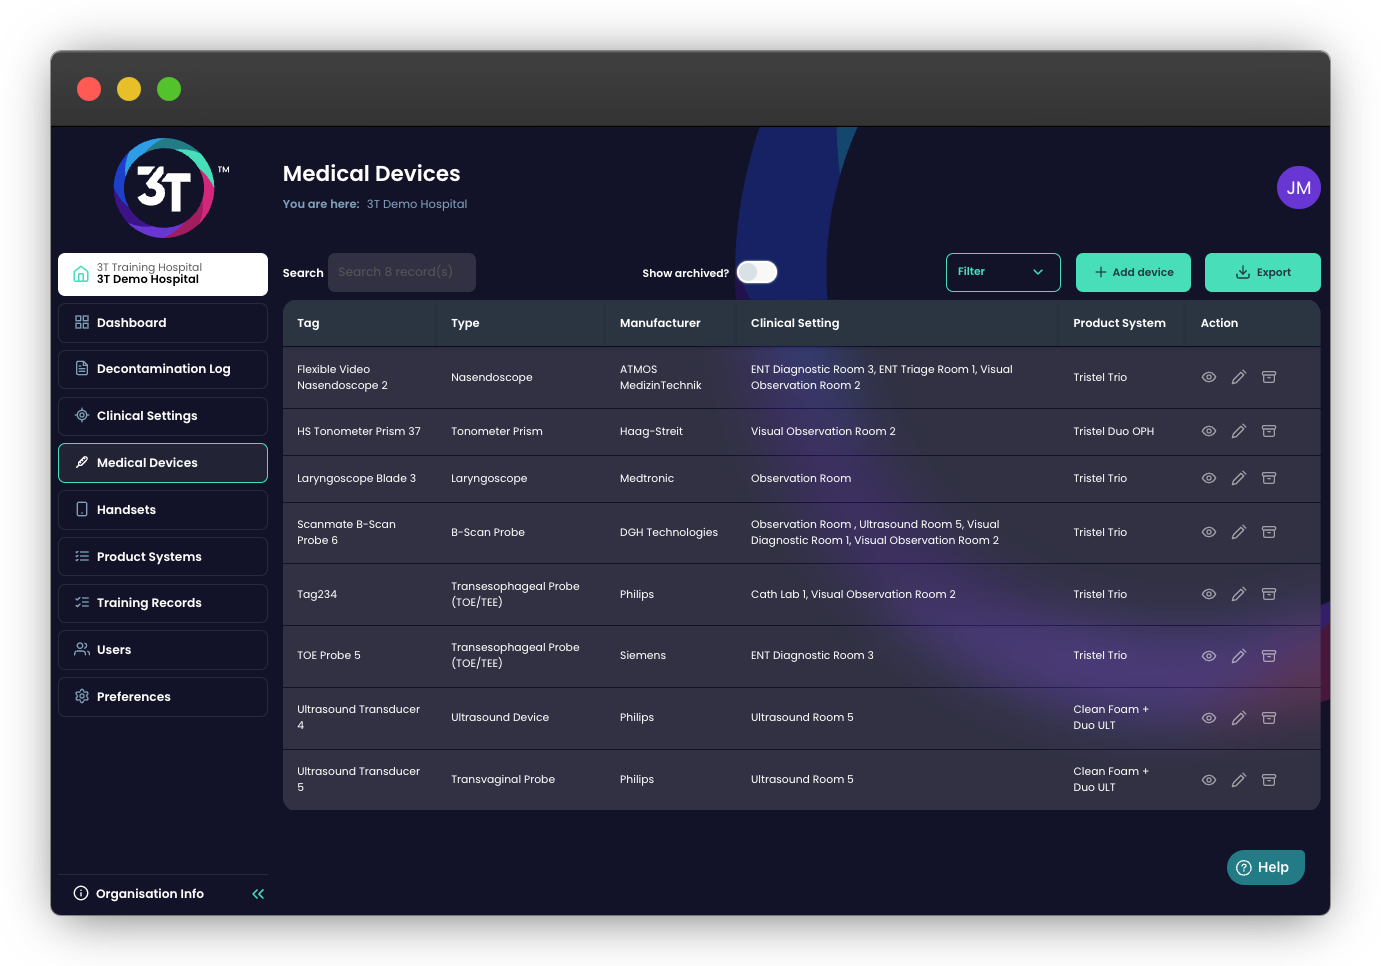The height and width of the screenshot is (966, 1381).
Task: Go to Decontamination Log
Action: 163,369
